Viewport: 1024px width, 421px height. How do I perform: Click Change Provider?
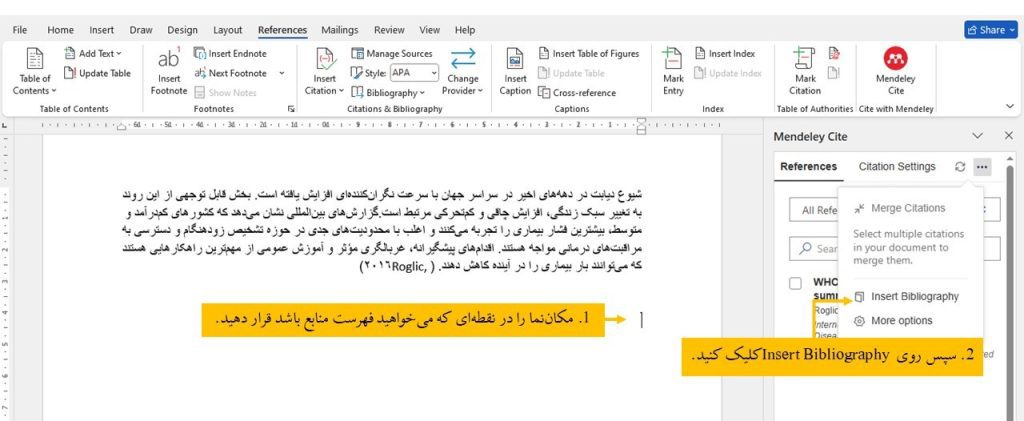[462, 72]
